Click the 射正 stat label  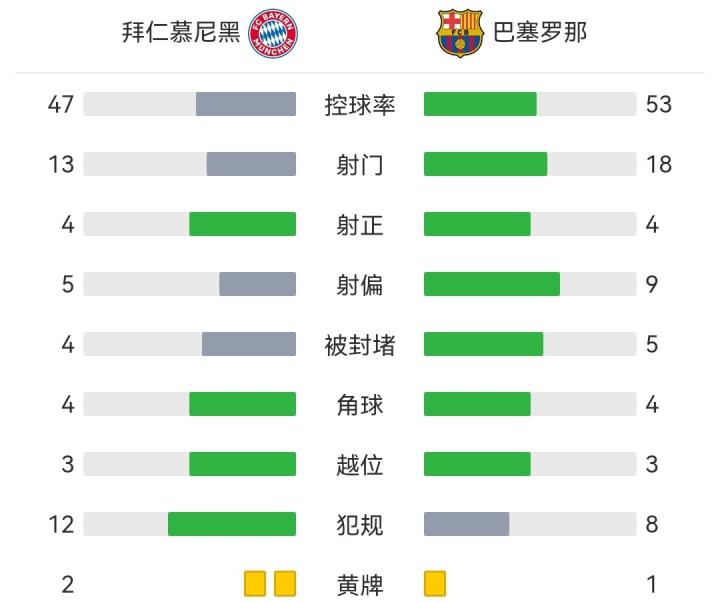[x=360, y=224]
